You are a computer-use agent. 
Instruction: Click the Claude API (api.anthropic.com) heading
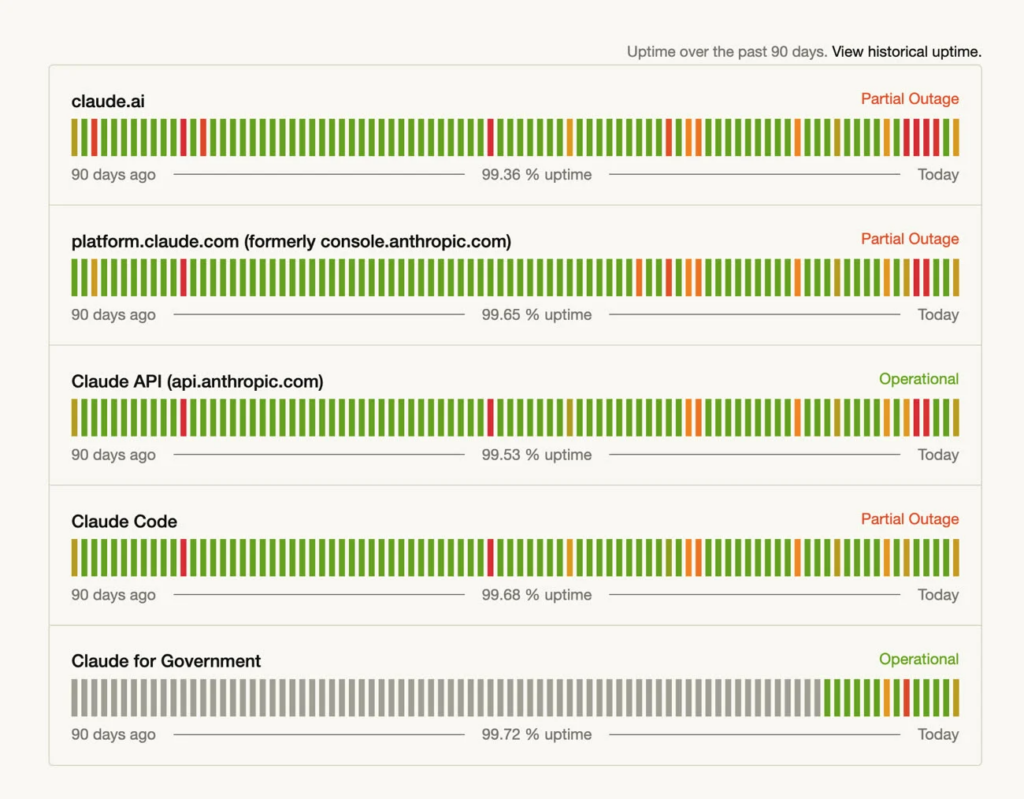(x=197, y=381)
